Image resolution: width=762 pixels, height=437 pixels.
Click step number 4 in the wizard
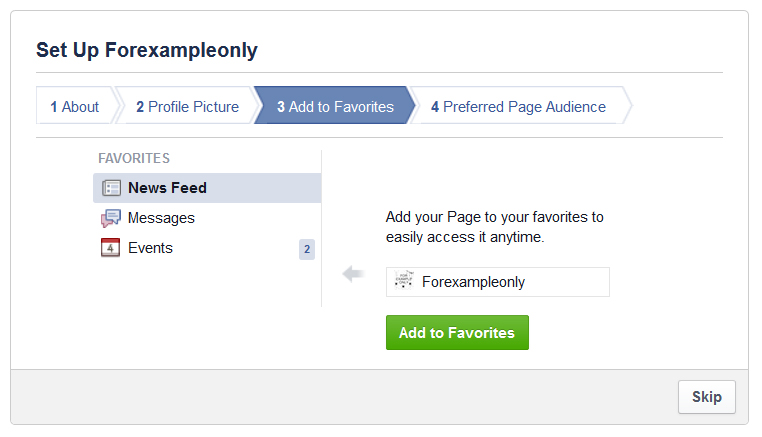[x=435, y=107]
